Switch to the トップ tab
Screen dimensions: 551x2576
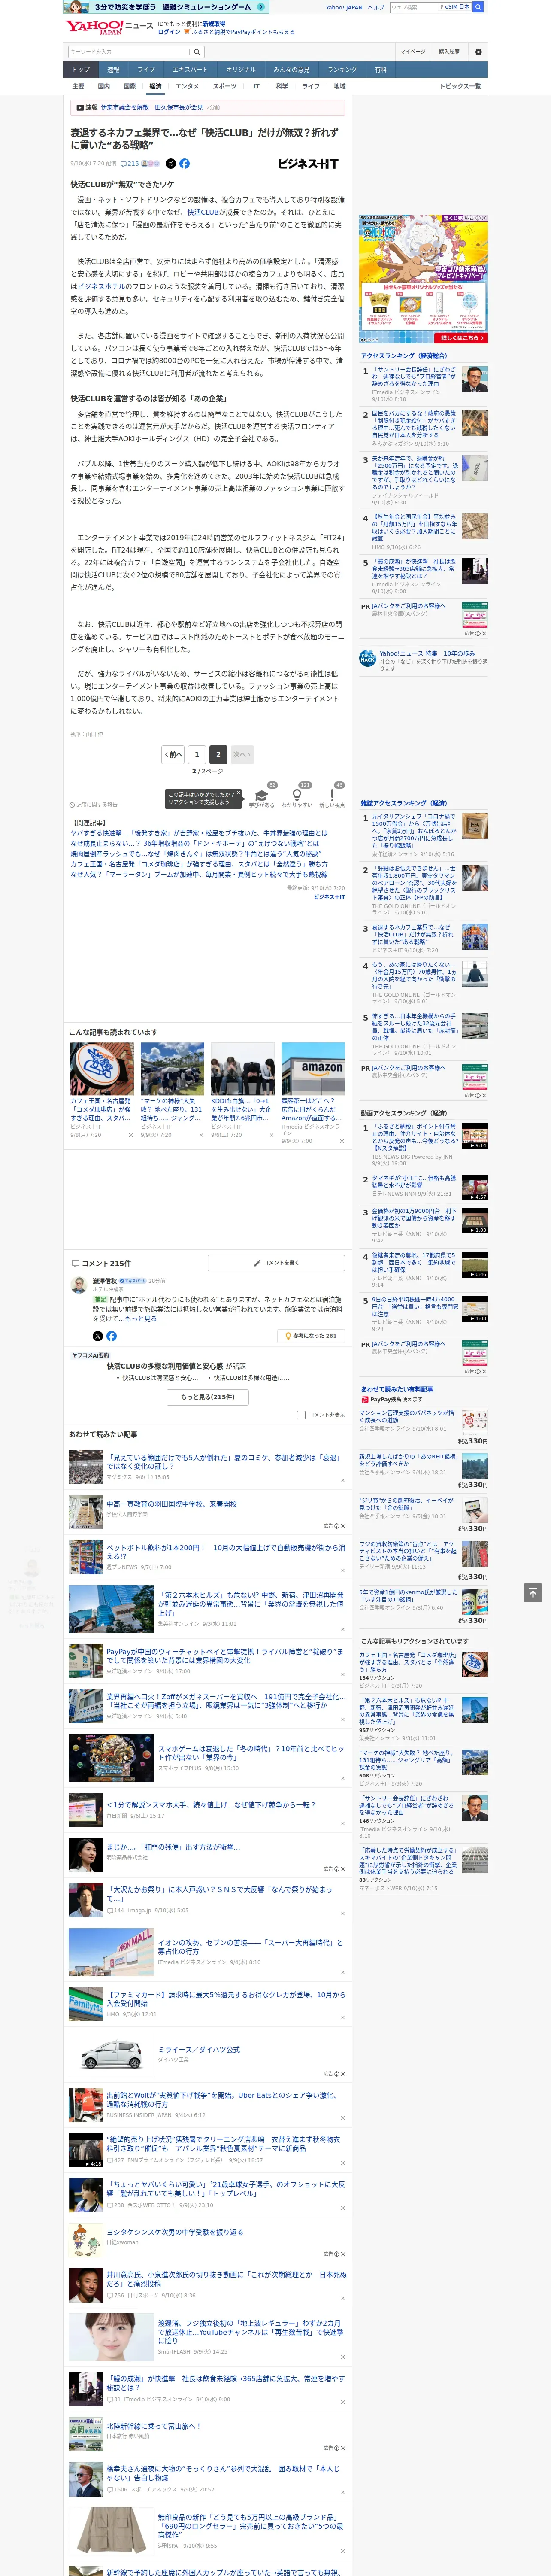[x=81, y=70]
